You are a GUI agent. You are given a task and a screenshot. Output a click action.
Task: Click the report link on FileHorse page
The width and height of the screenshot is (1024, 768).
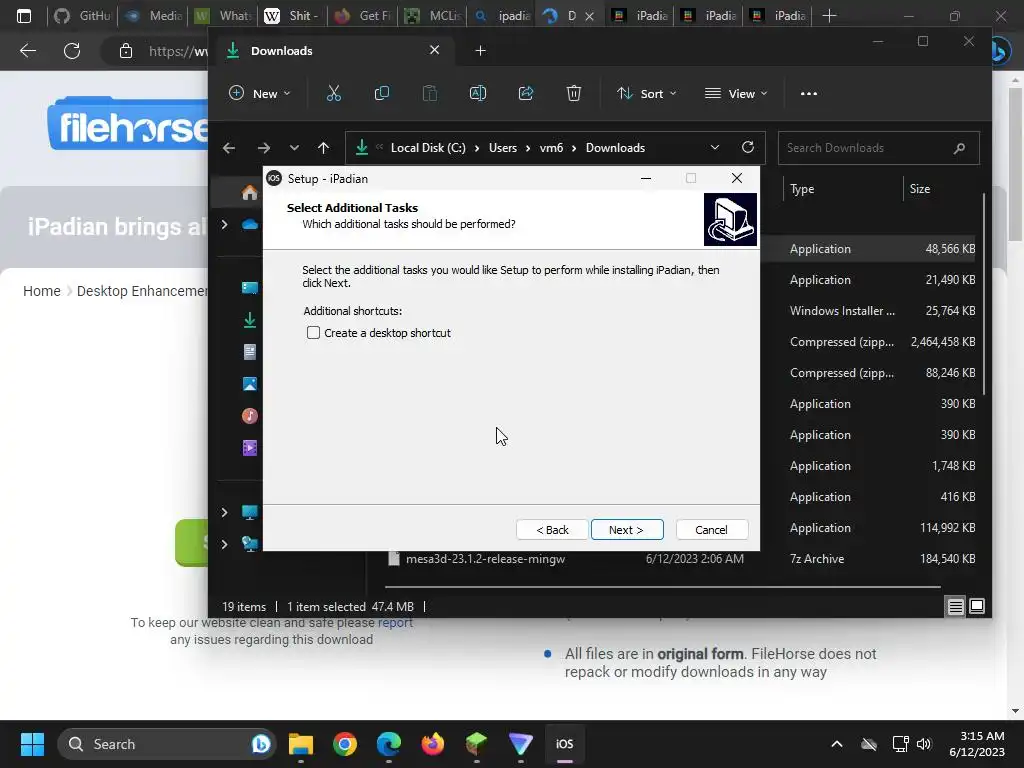click(x=395, y=622)
